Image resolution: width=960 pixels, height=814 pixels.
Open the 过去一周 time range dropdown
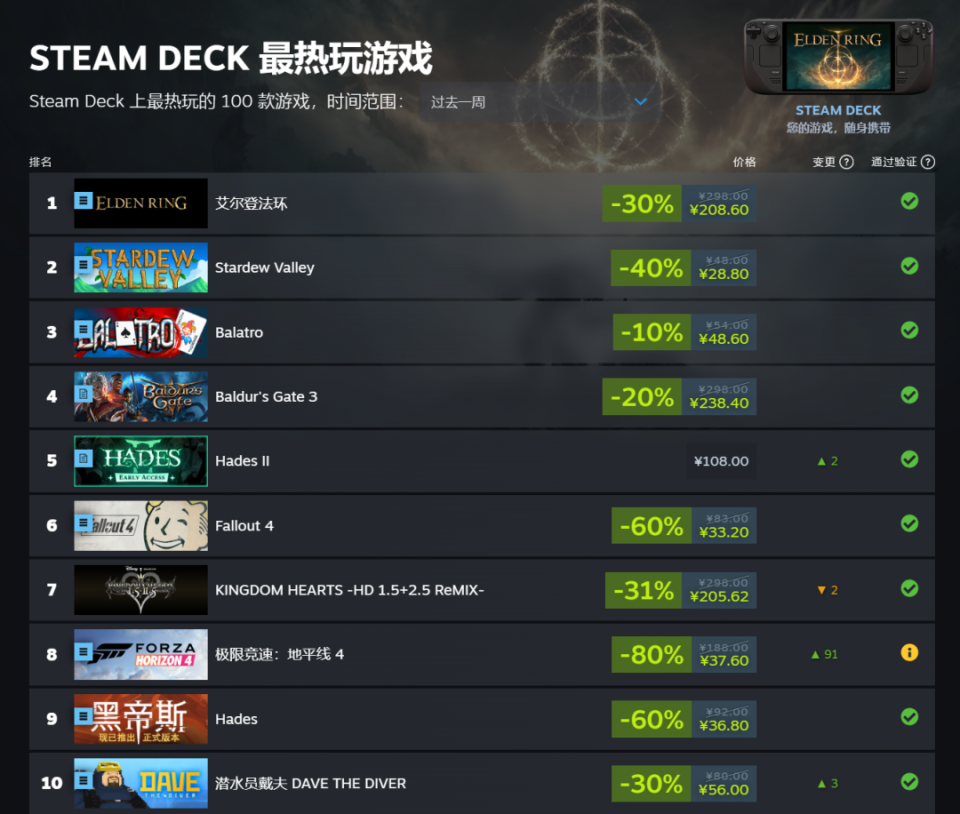point(538,102)
